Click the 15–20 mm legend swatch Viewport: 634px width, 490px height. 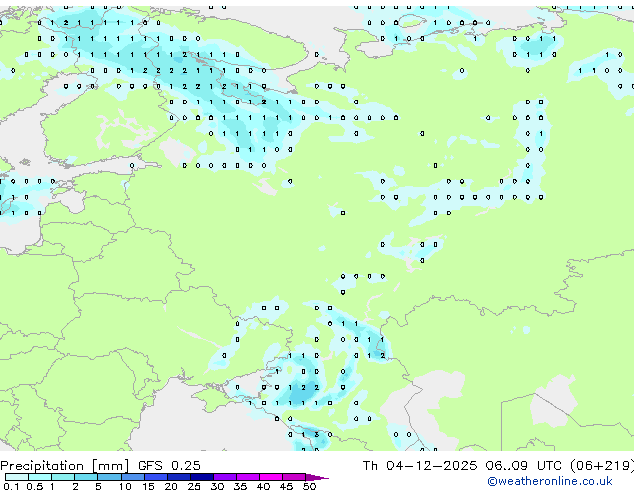pyautogui.click(x=155, y=477)
